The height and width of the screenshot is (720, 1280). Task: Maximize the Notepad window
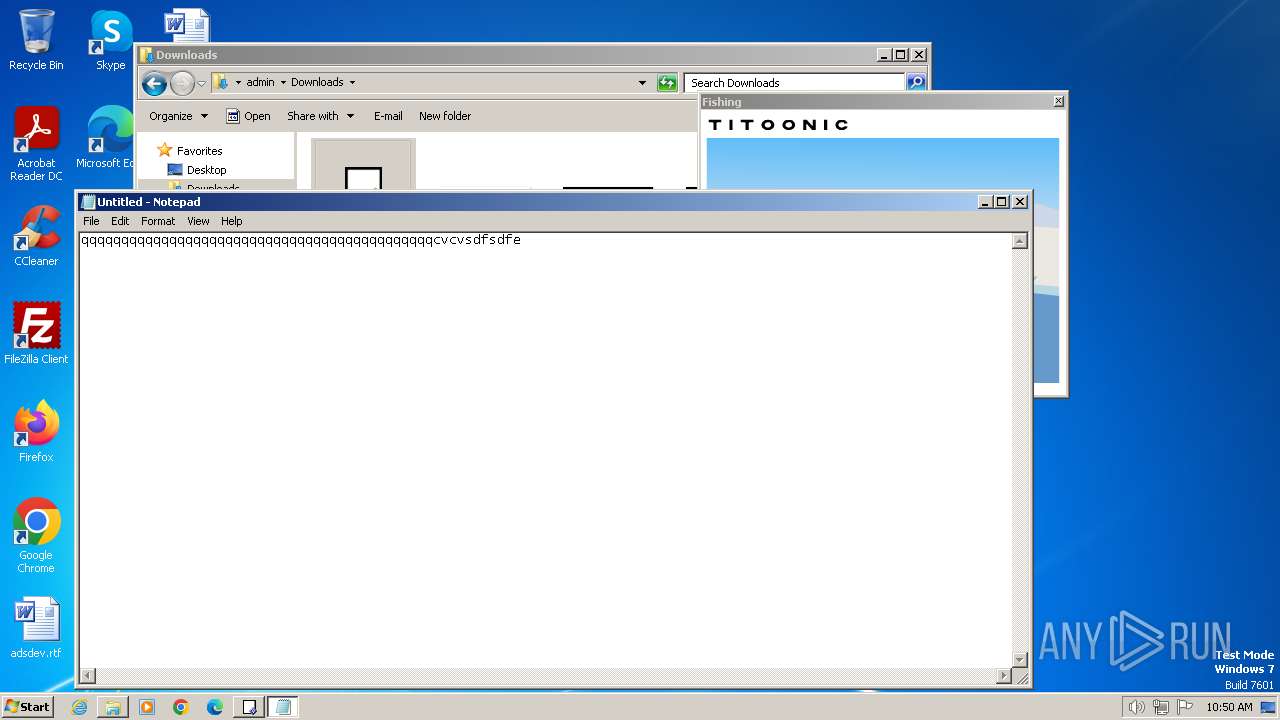1001,202
